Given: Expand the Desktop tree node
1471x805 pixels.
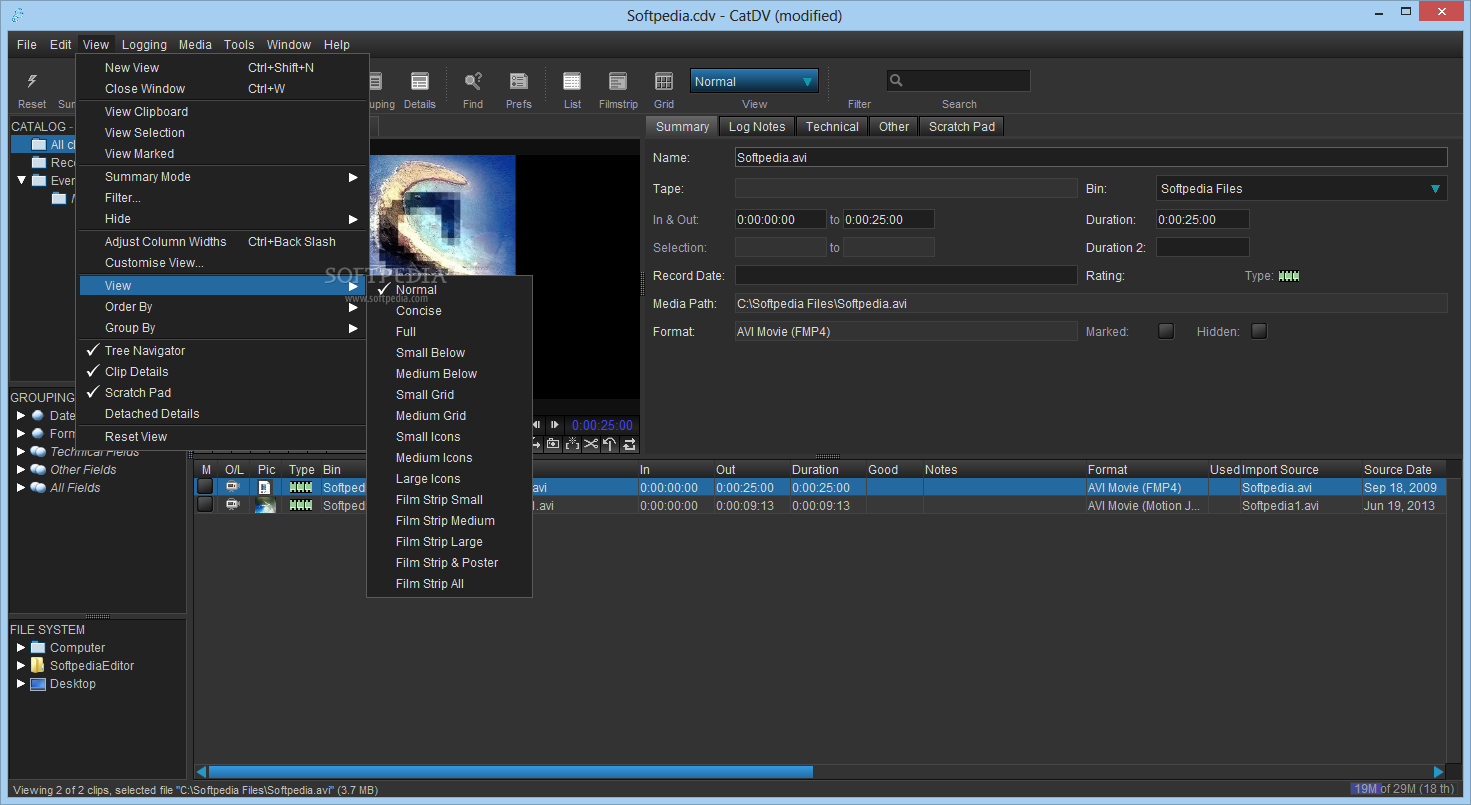Looking at the screenshot, I should [x=21, y=684].
